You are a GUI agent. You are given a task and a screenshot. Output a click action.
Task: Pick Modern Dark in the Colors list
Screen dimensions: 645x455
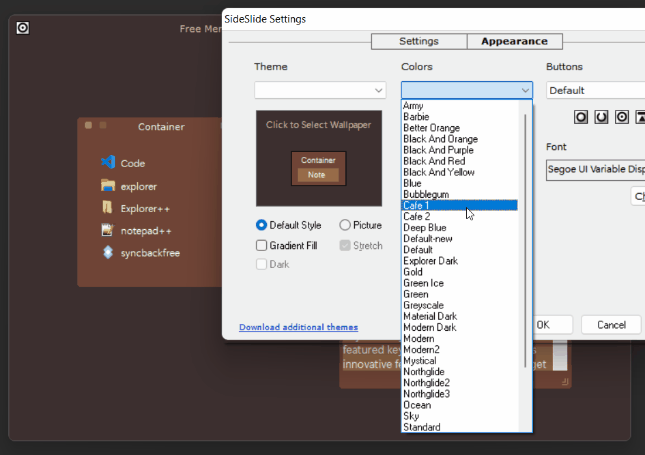pyautogui.click(x=430, y=328)
